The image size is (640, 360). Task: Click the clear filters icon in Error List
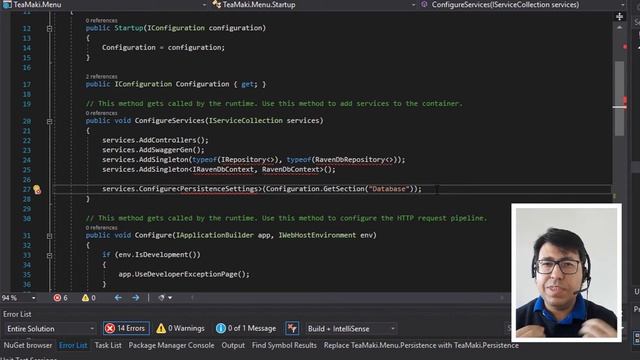(292, 328)
